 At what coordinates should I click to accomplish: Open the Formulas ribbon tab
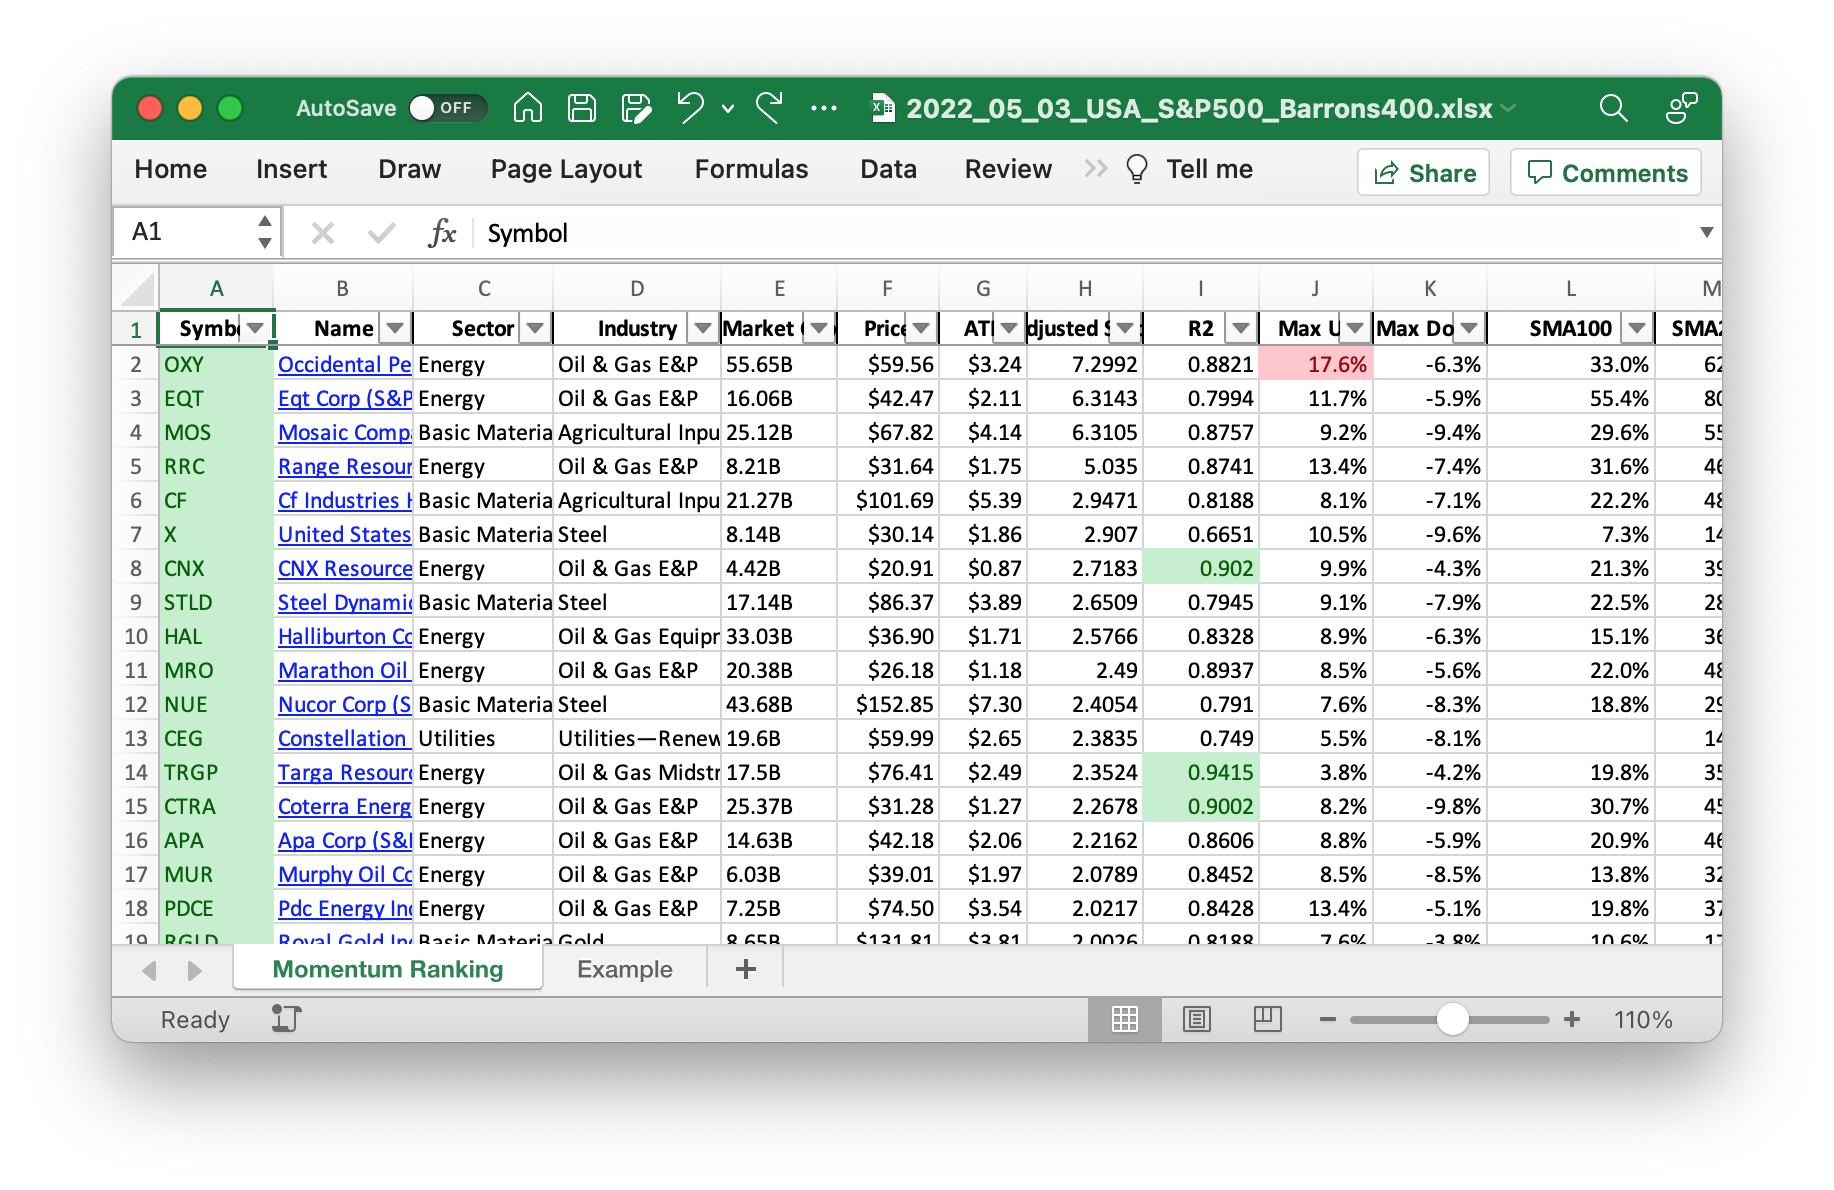(x=751, y=169)
